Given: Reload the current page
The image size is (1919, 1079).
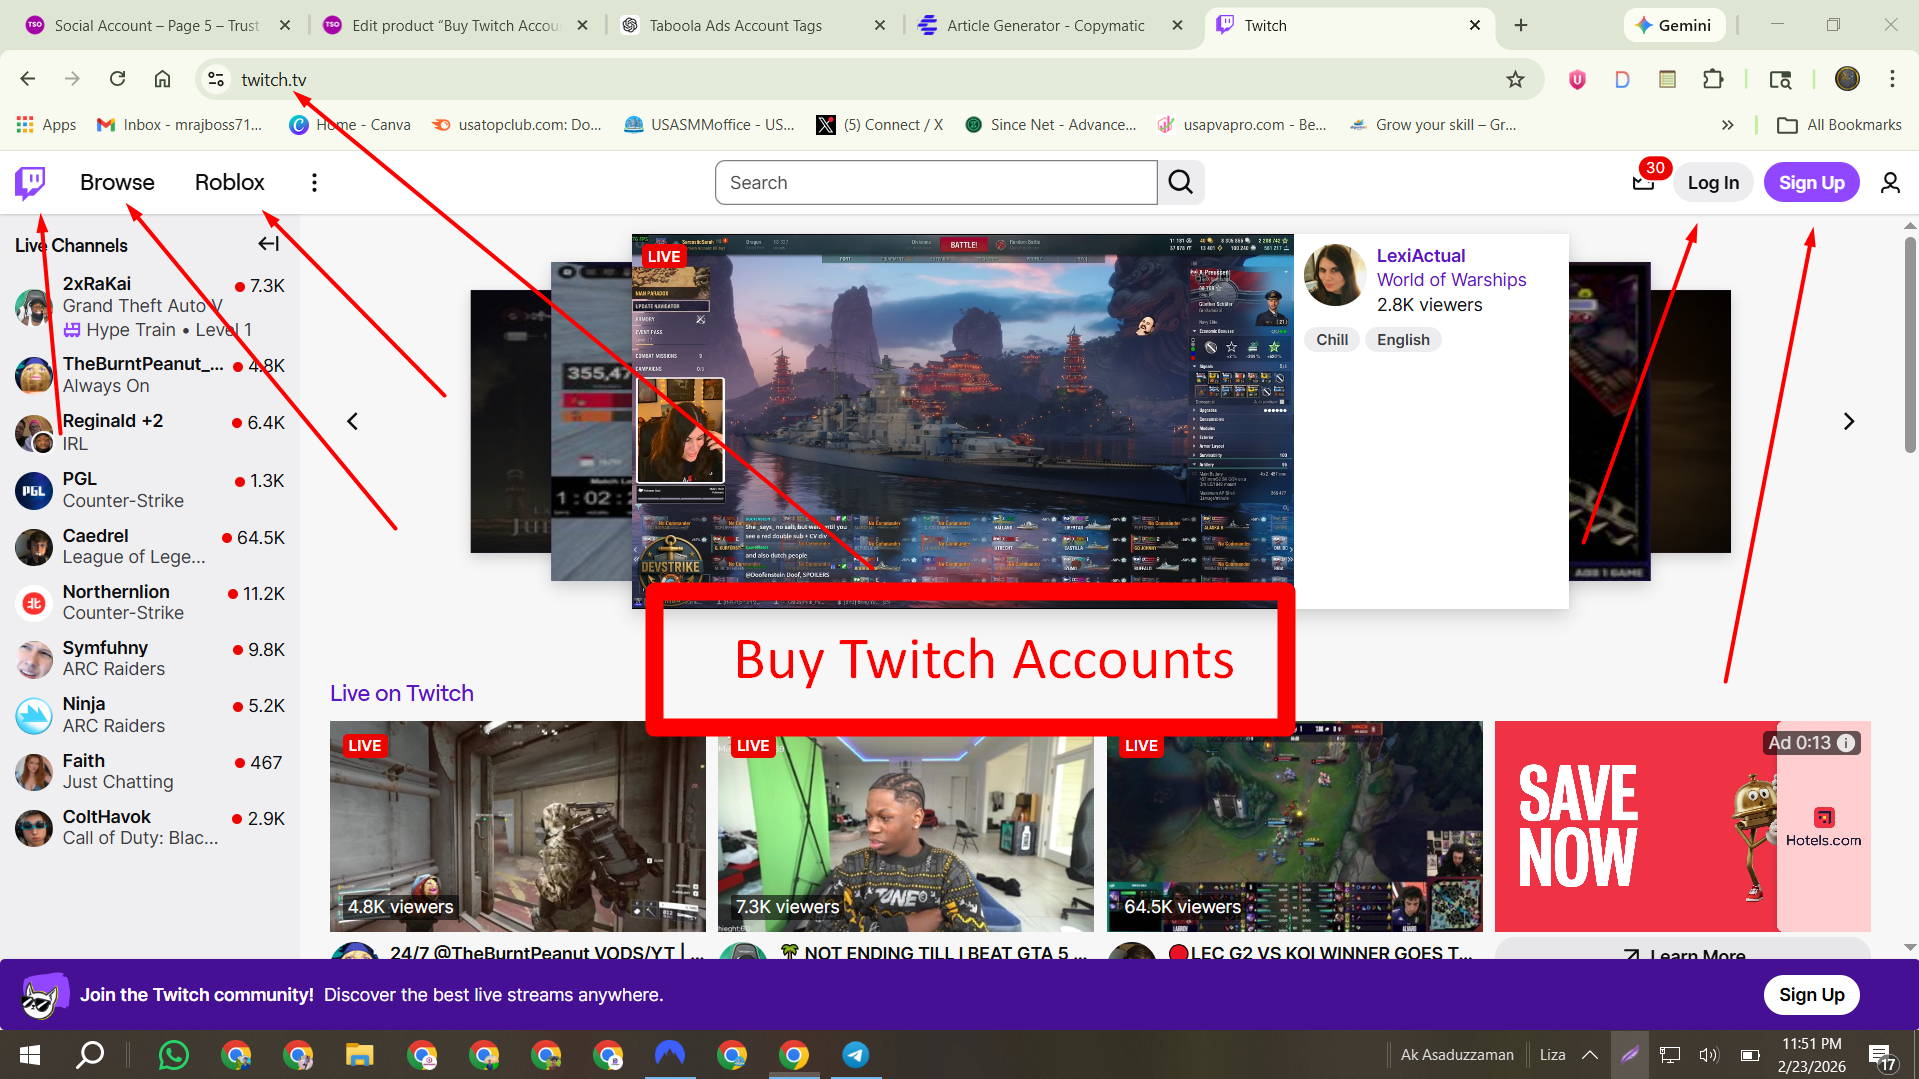Looking at the screenshot, I should point(117,79).
